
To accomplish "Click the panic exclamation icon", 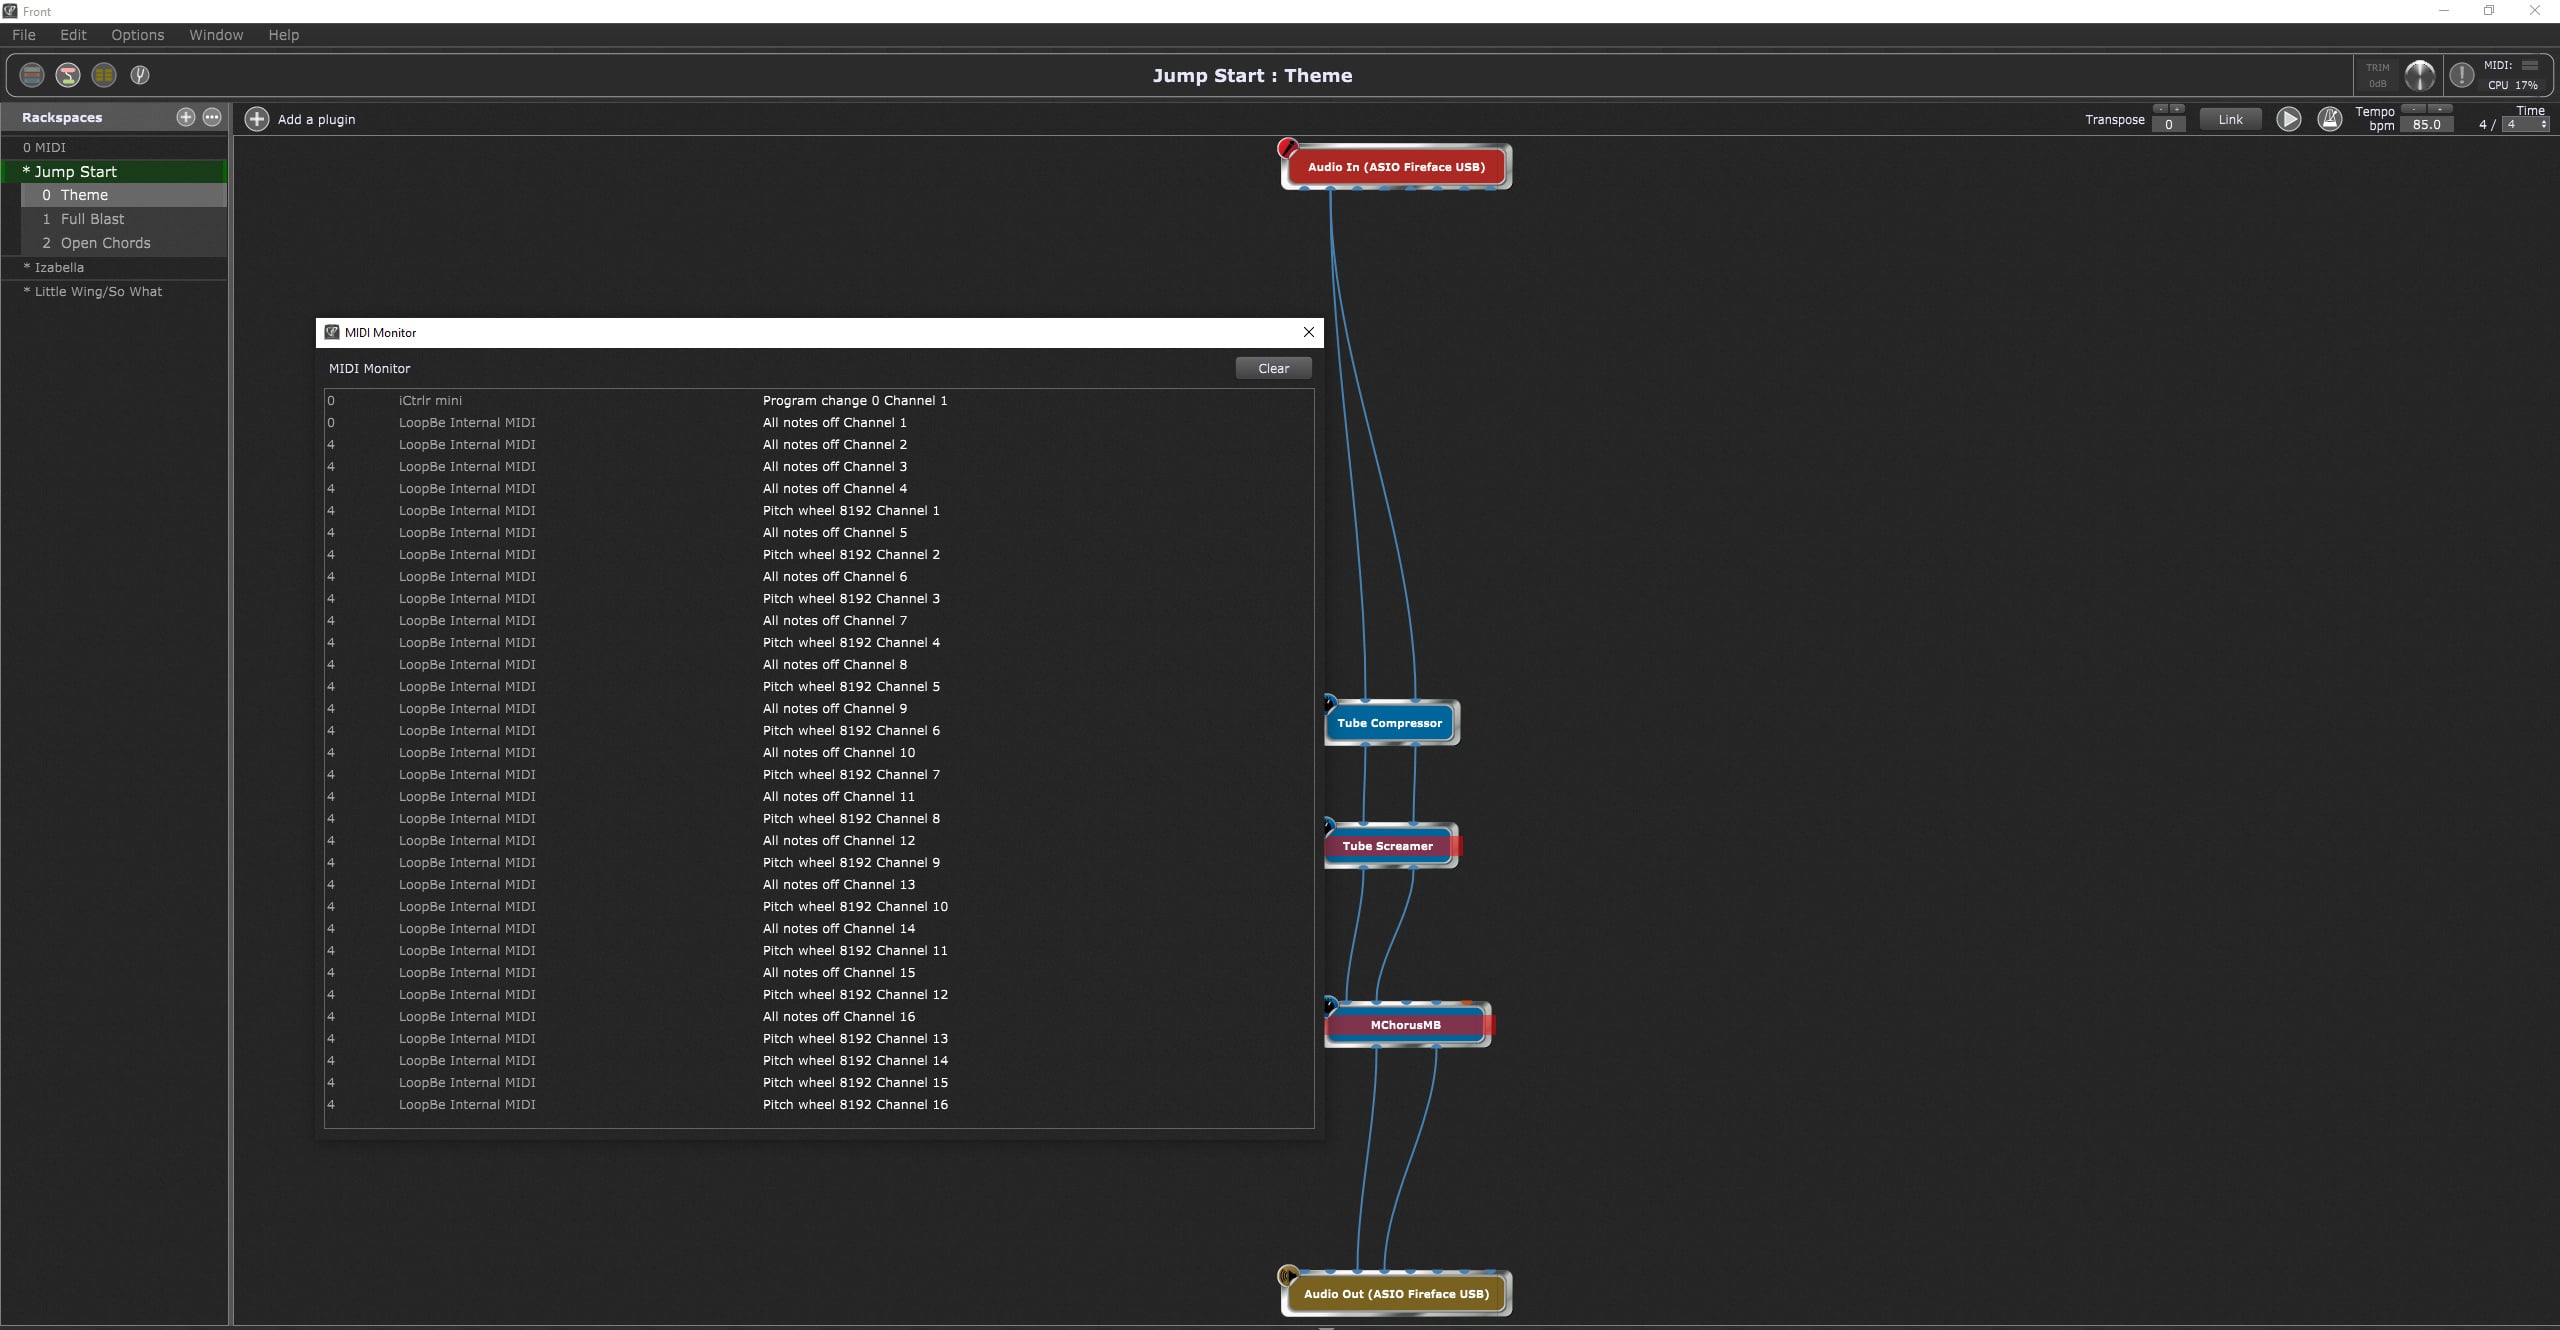I will pos(2461,75).
